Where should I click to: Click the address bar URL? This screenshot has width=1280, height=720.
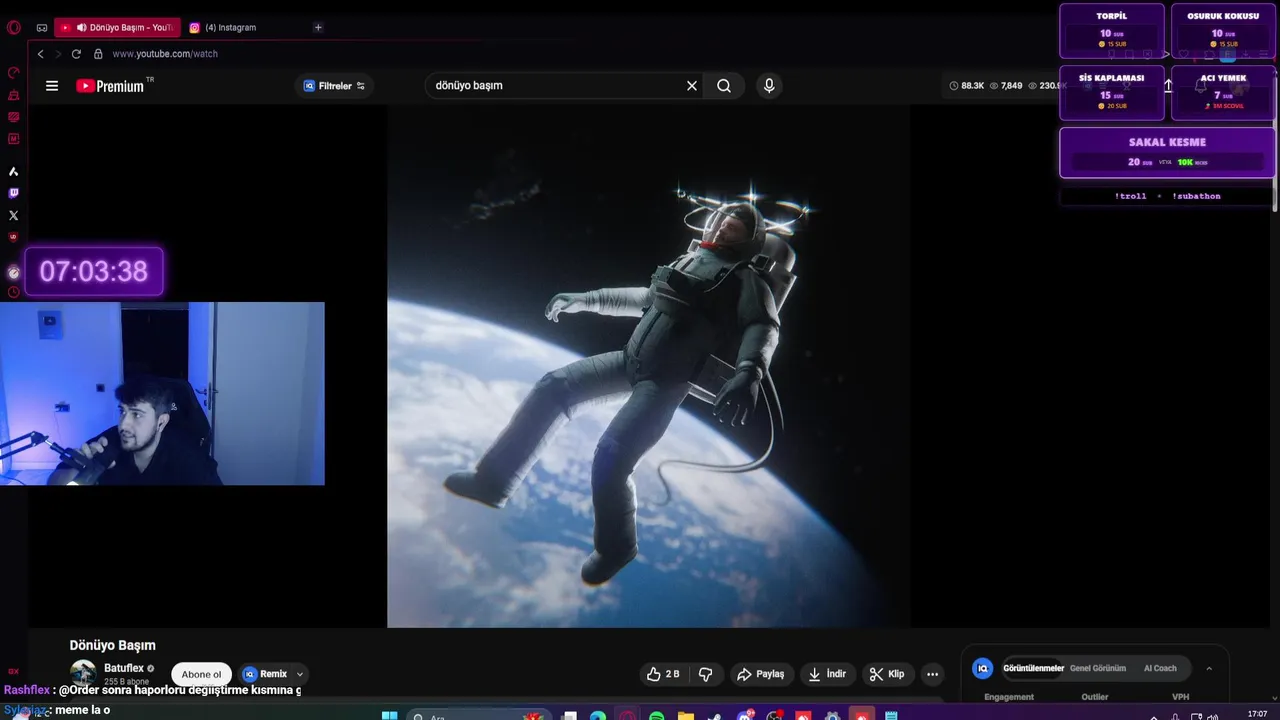165,54
